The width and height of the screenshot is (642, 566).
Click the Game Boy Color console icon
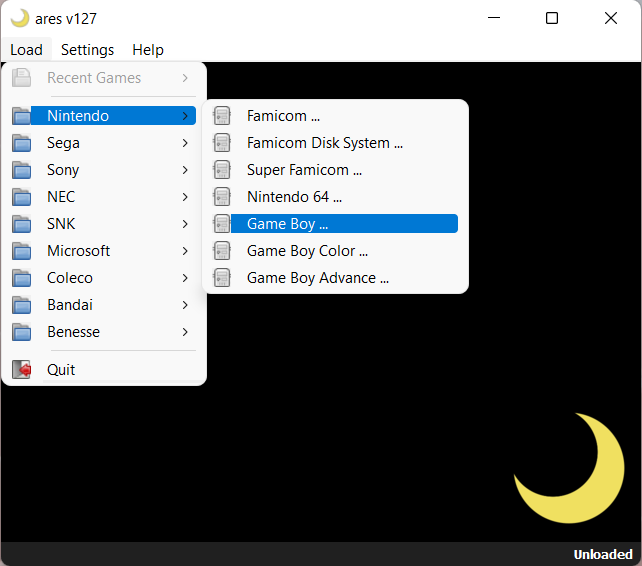[222, 251]
